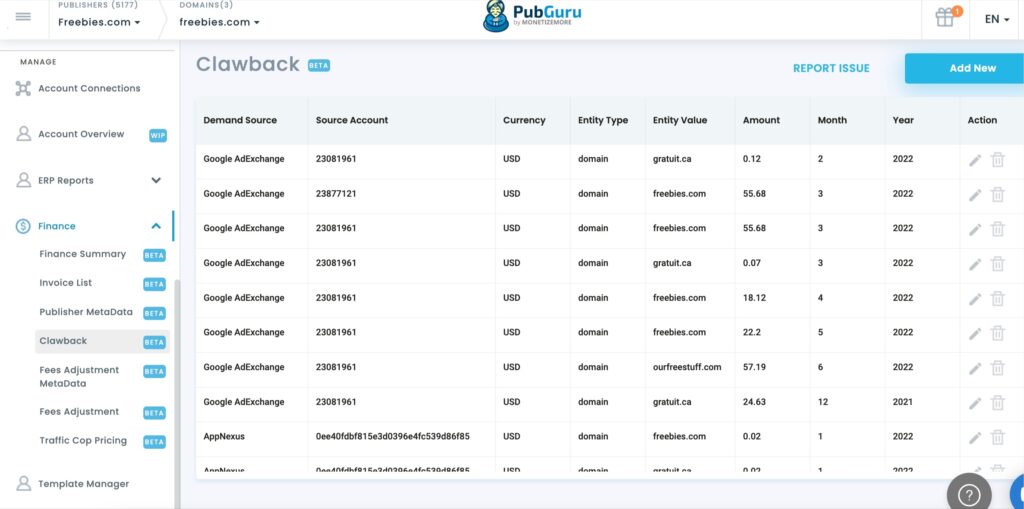Delete the gratuit.ca 0.12 row
The height and width of the screenshot is (509, 1024).
pos(997,159)
